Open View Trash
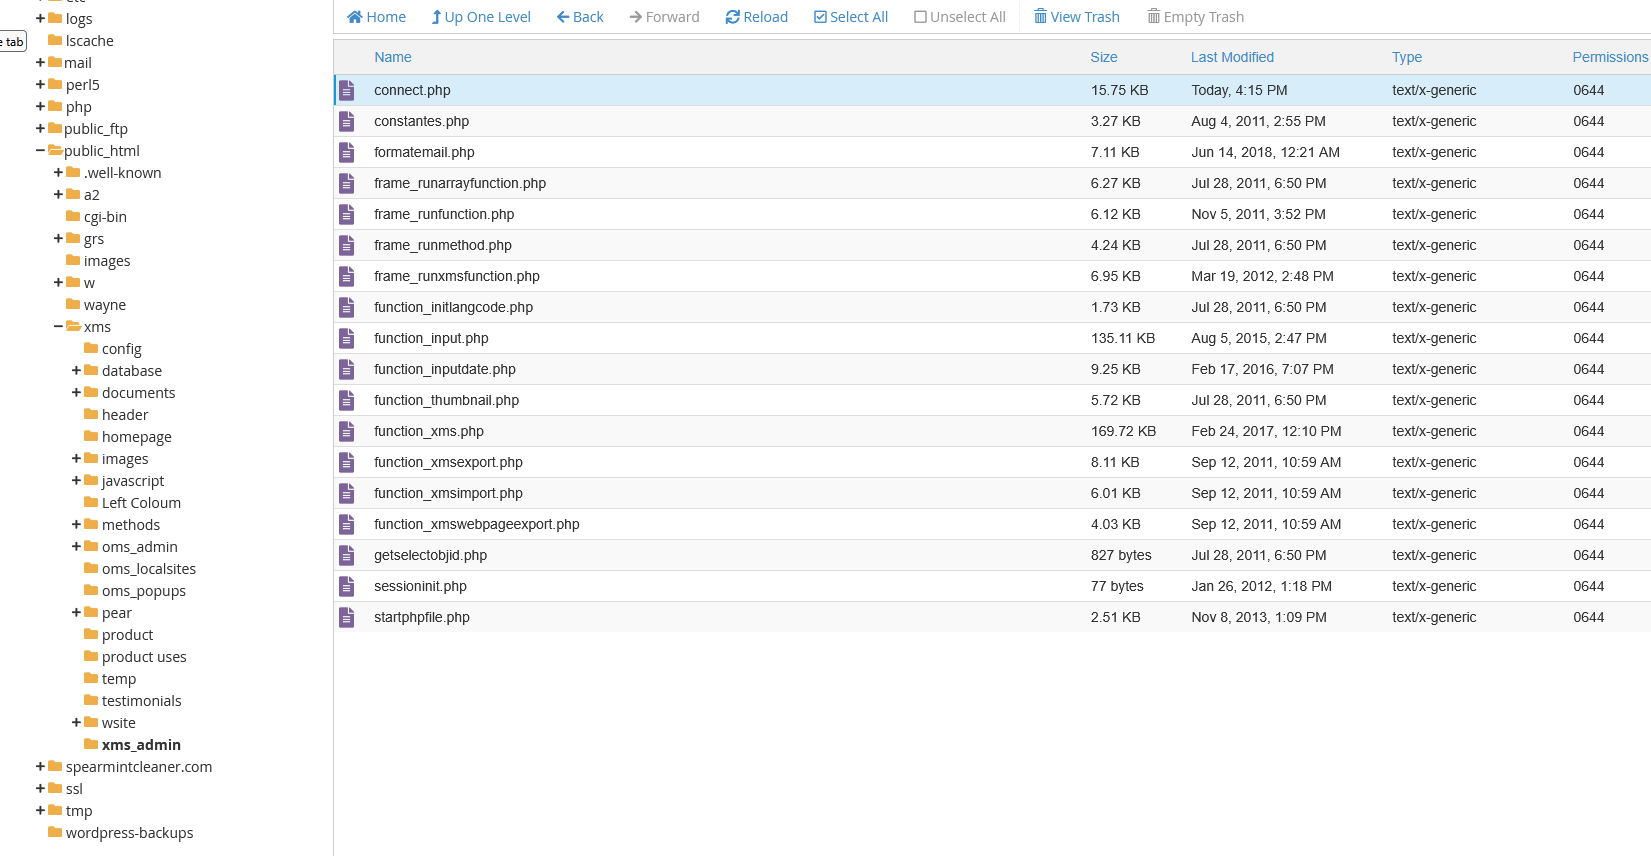 pyautogui.click(x=1076, y=17)
